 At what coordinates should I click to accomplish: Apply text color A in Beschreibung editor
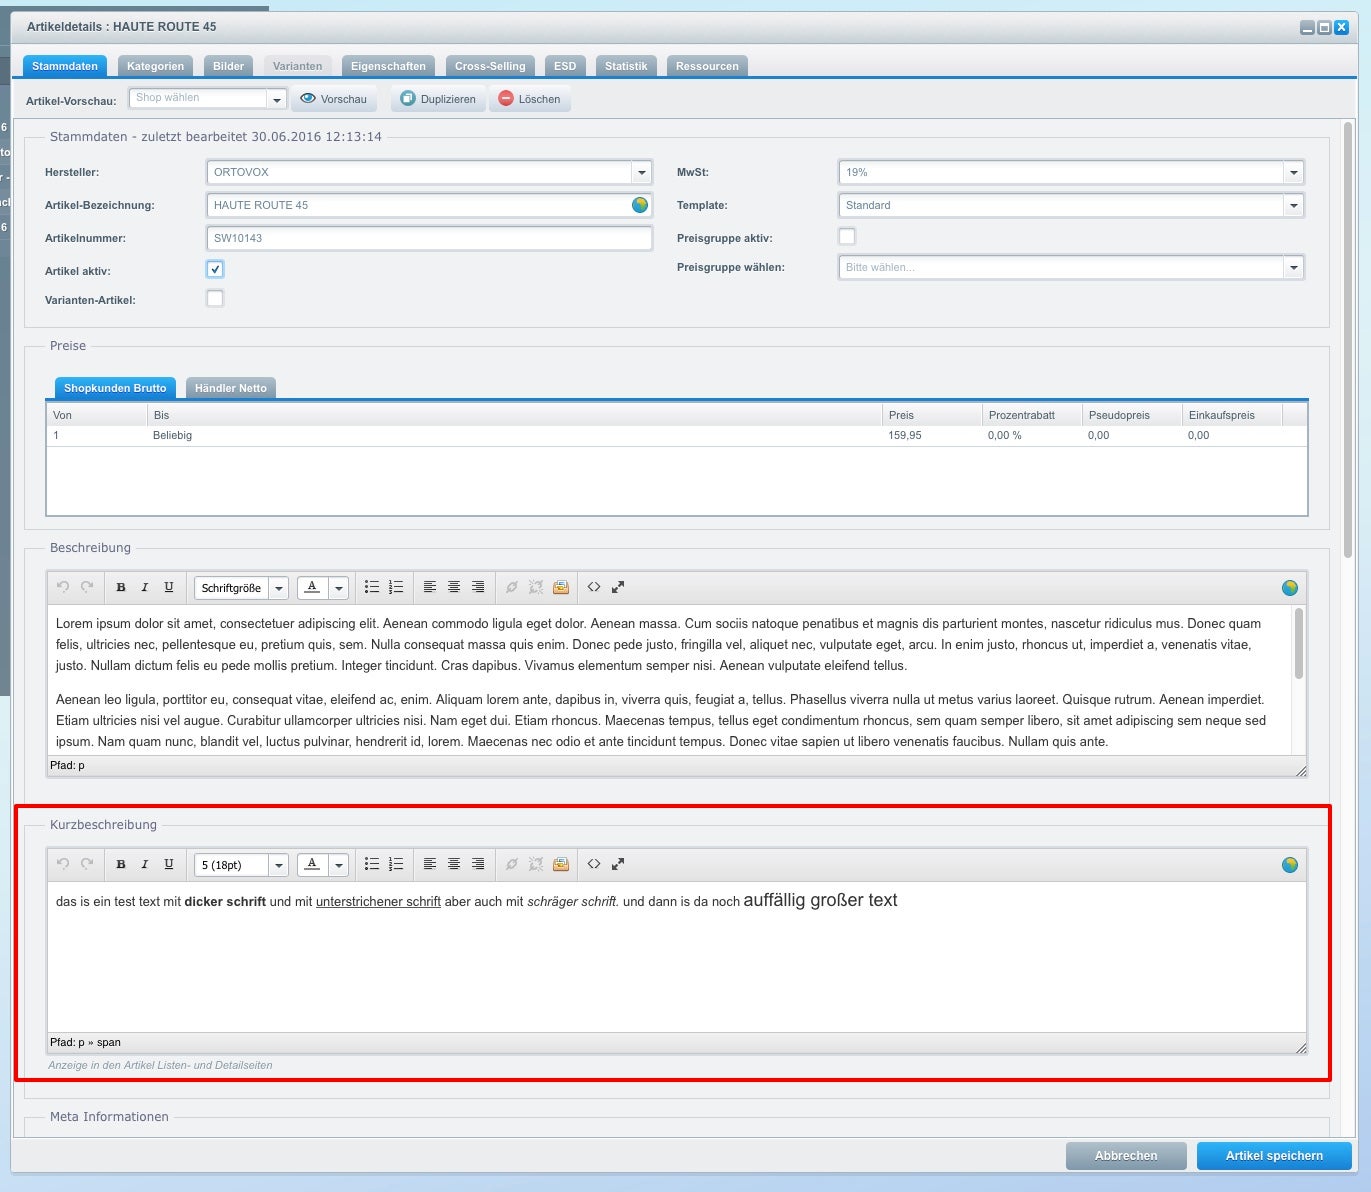tap(313, 588)
